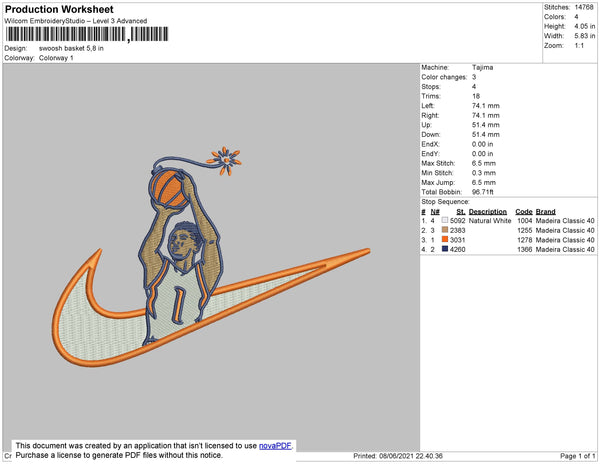600x464 pixels.
Task: Click the Width value 5.83 in
Action: point(585,36)
